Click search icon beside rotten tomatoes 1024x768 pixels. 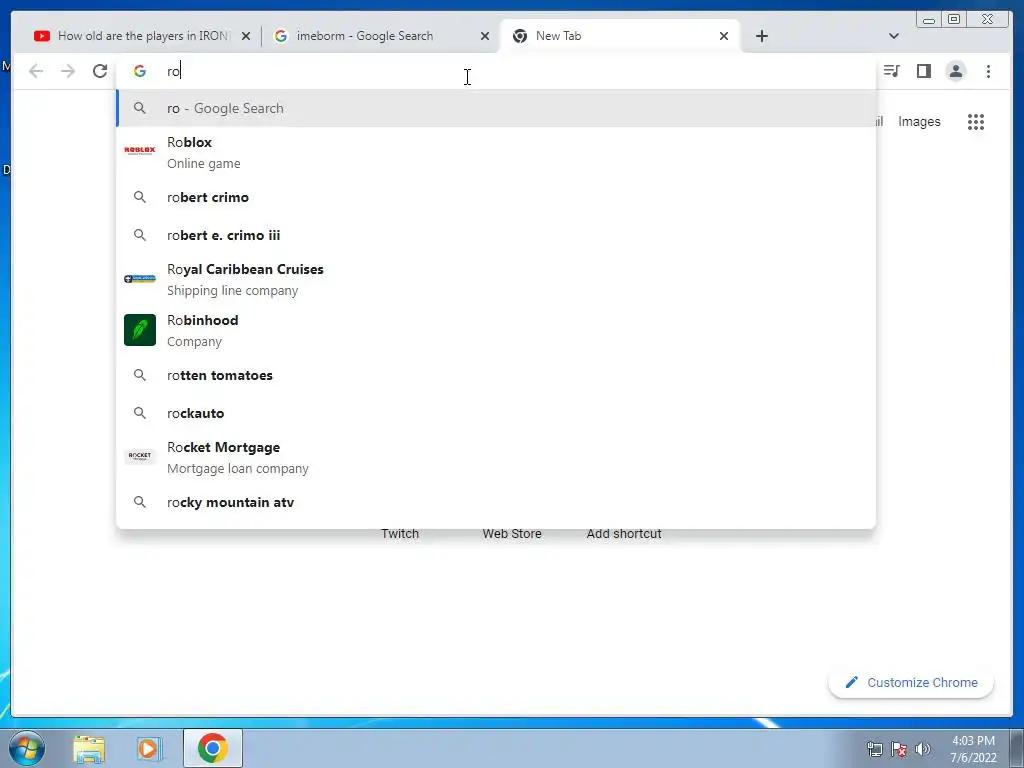(x=140, y=375)
